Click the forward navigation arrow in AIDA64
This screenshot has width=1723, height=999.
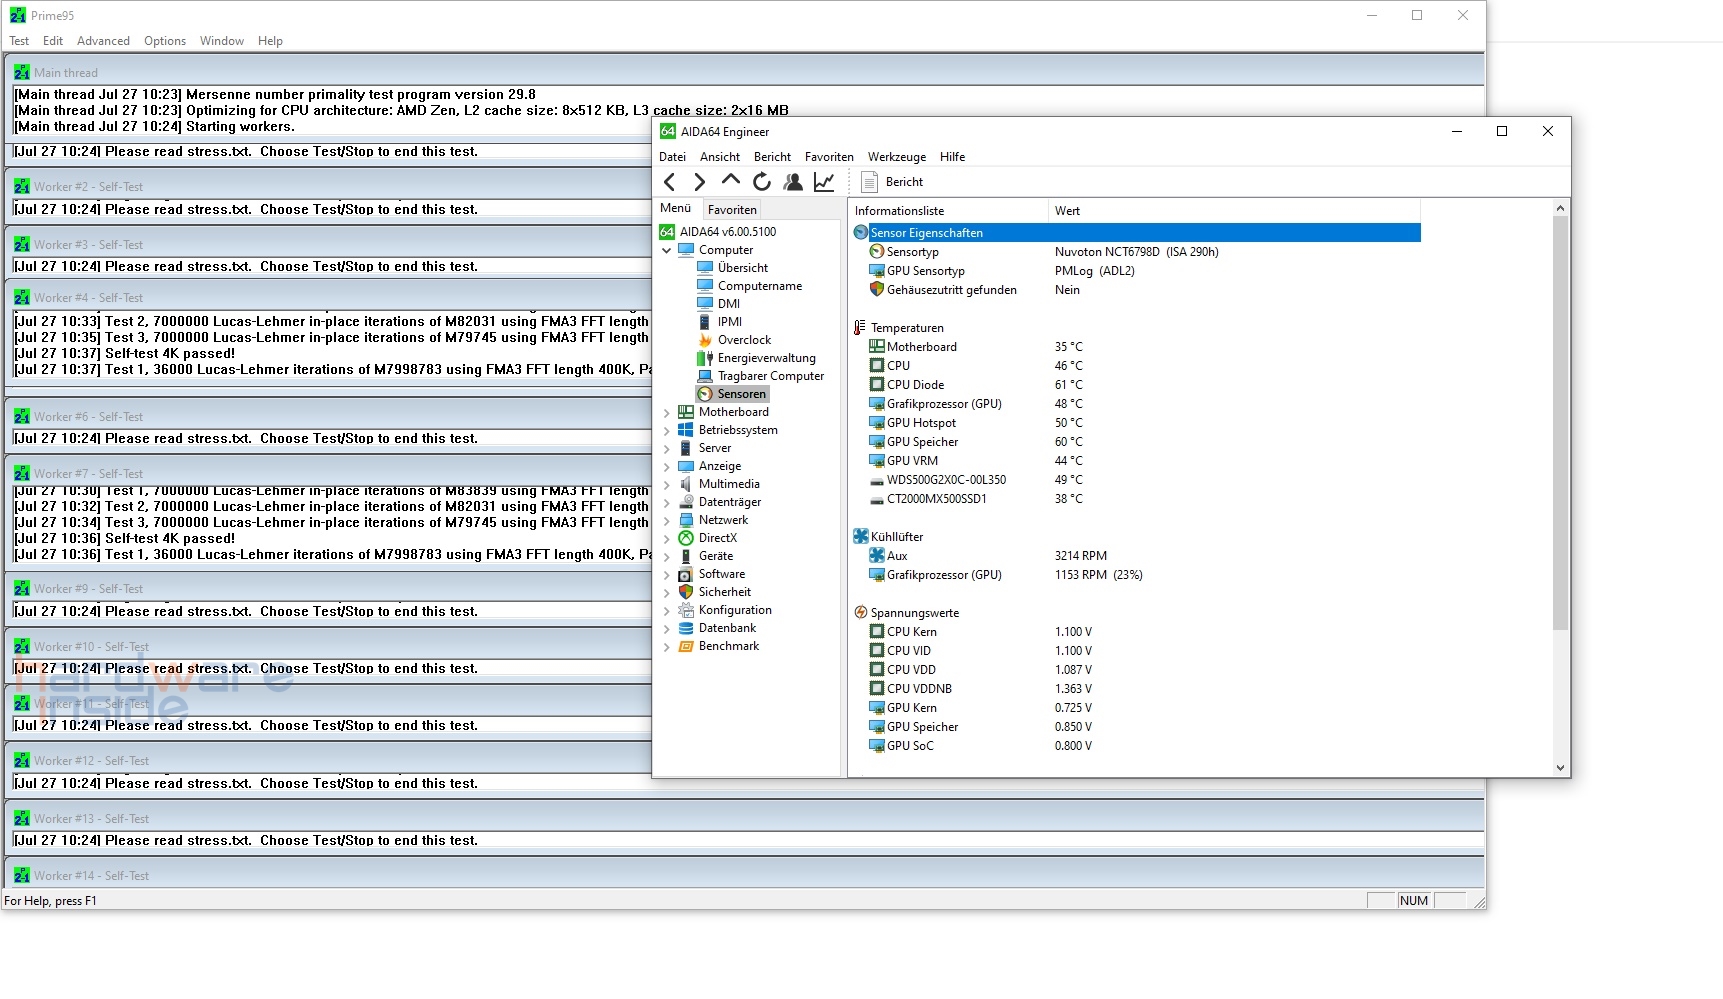click(700, 182)
